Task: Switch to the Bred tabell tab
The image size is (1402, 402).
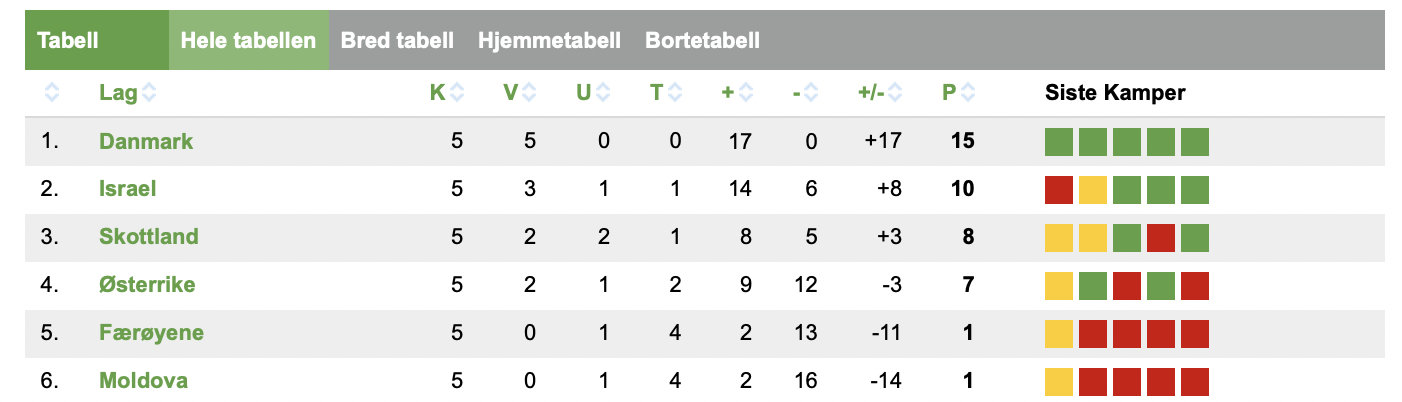Action: pyautogui.click(x=397, y=41)
